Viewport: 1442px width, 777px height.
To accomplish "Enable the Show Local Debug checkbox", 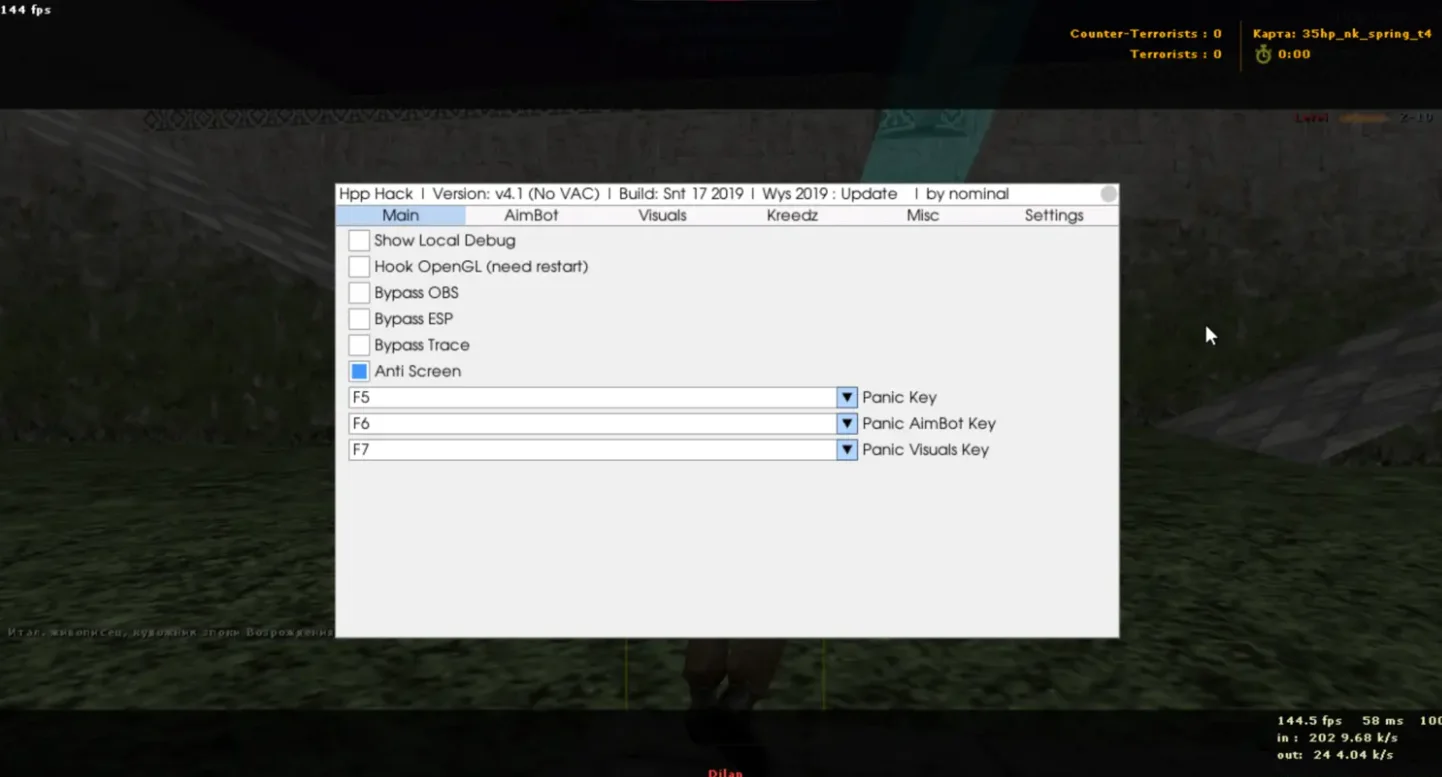I will tap(359, 241).
